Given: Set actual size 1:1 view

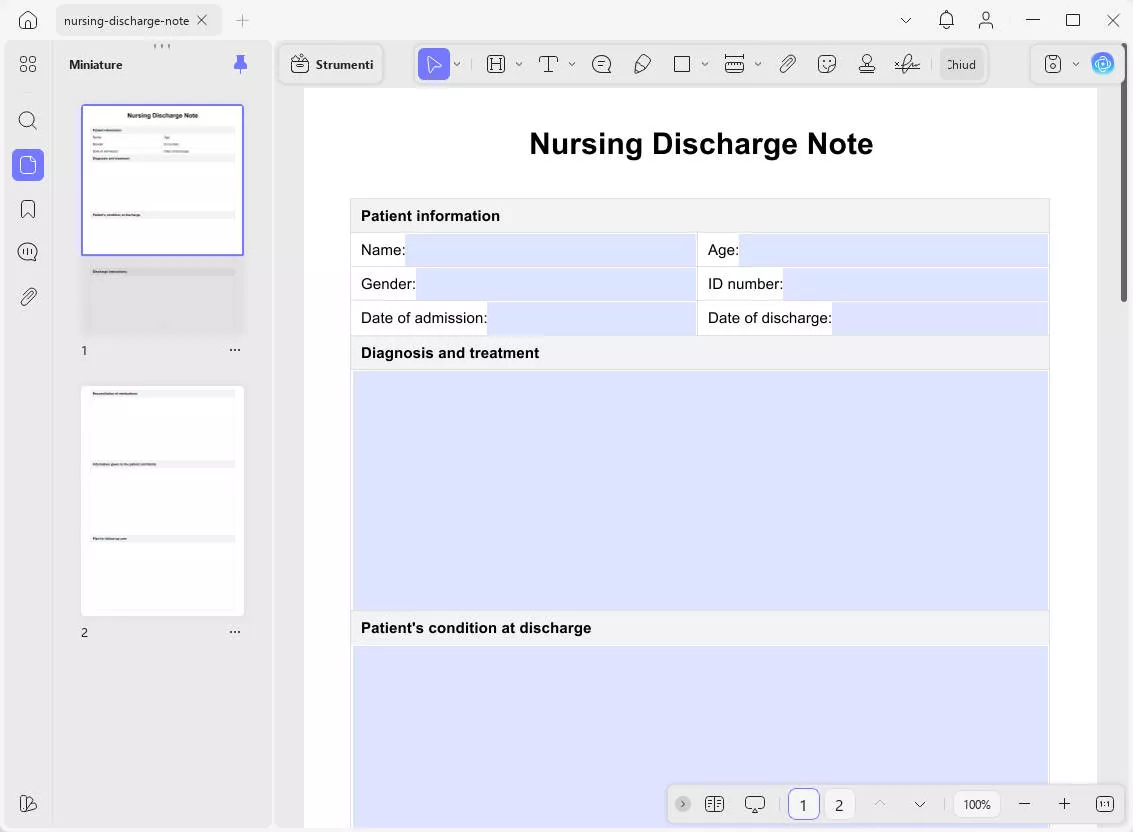Looking at the screenshot, I should pyautogui.click(x=1104, y=804).
